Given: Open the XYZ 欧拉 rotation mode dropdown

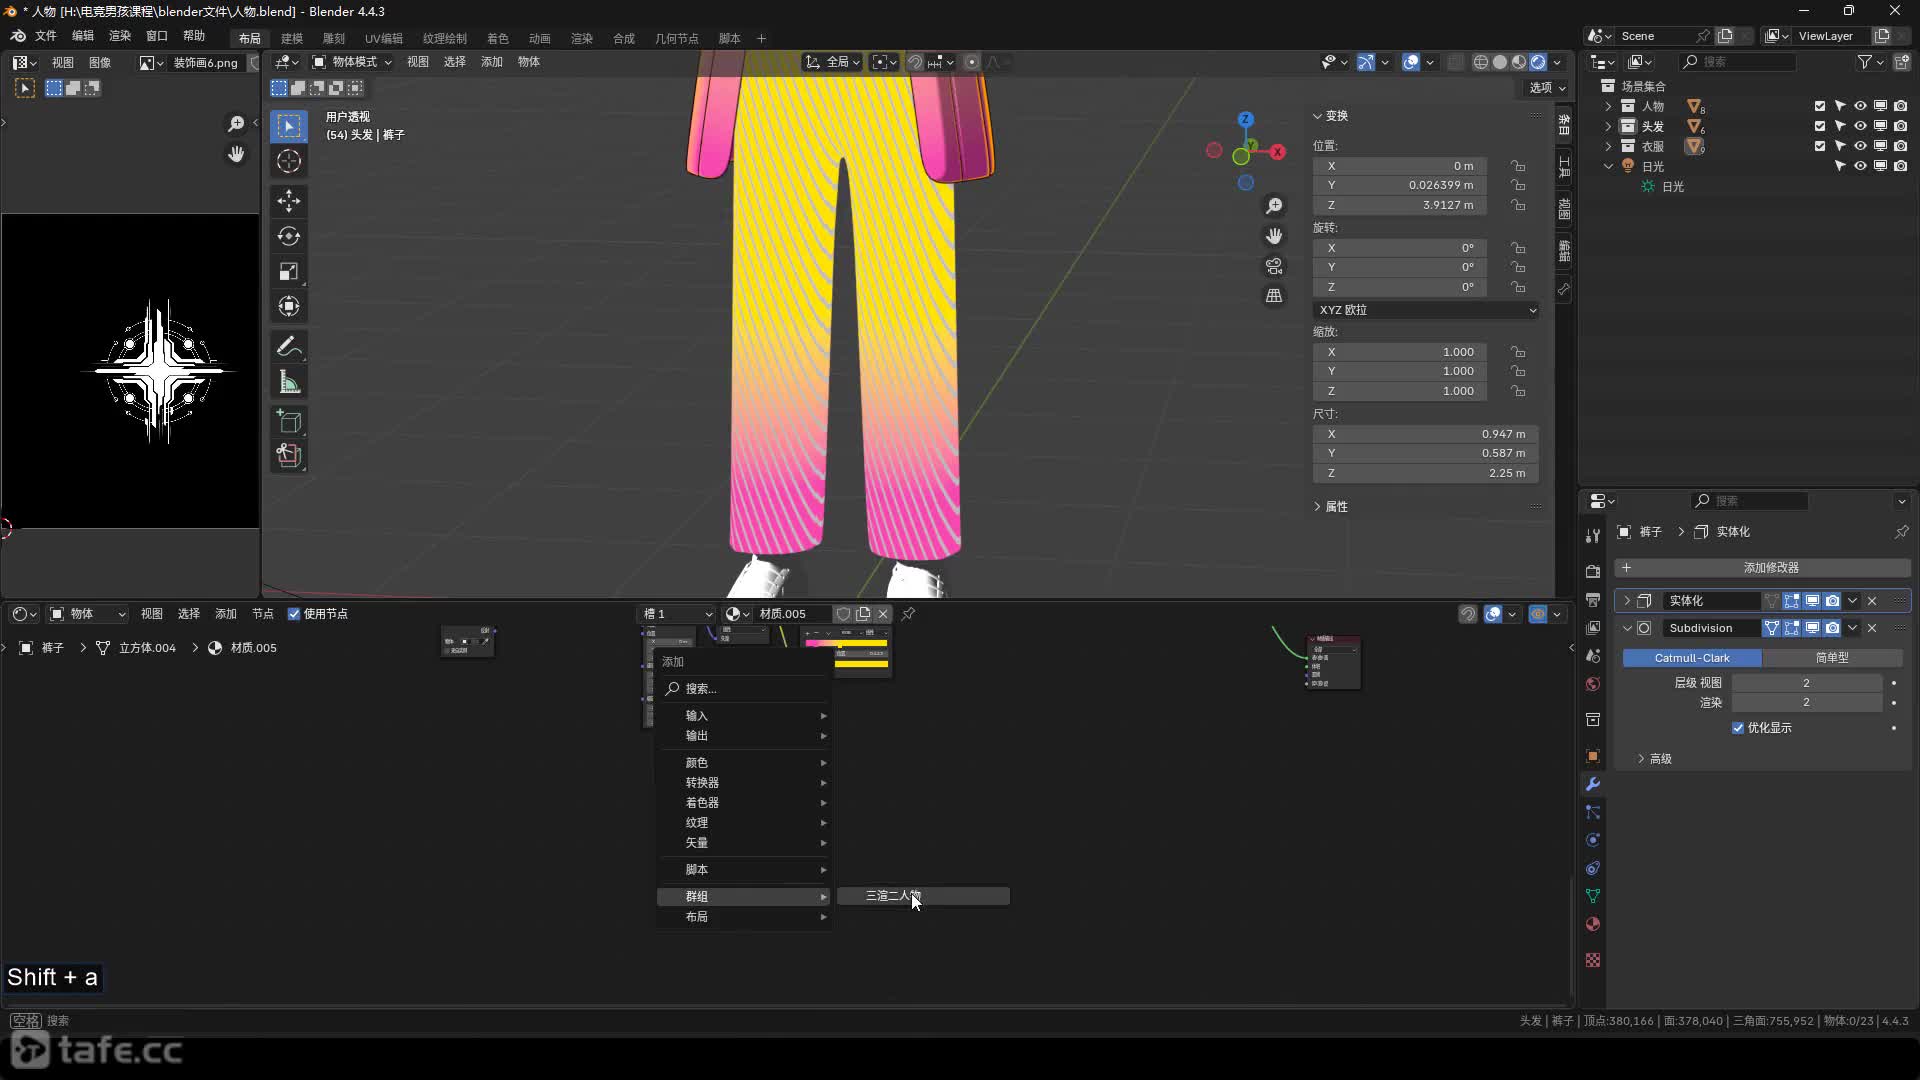Looking at the screenshot, I should (x=1425, y=310).
